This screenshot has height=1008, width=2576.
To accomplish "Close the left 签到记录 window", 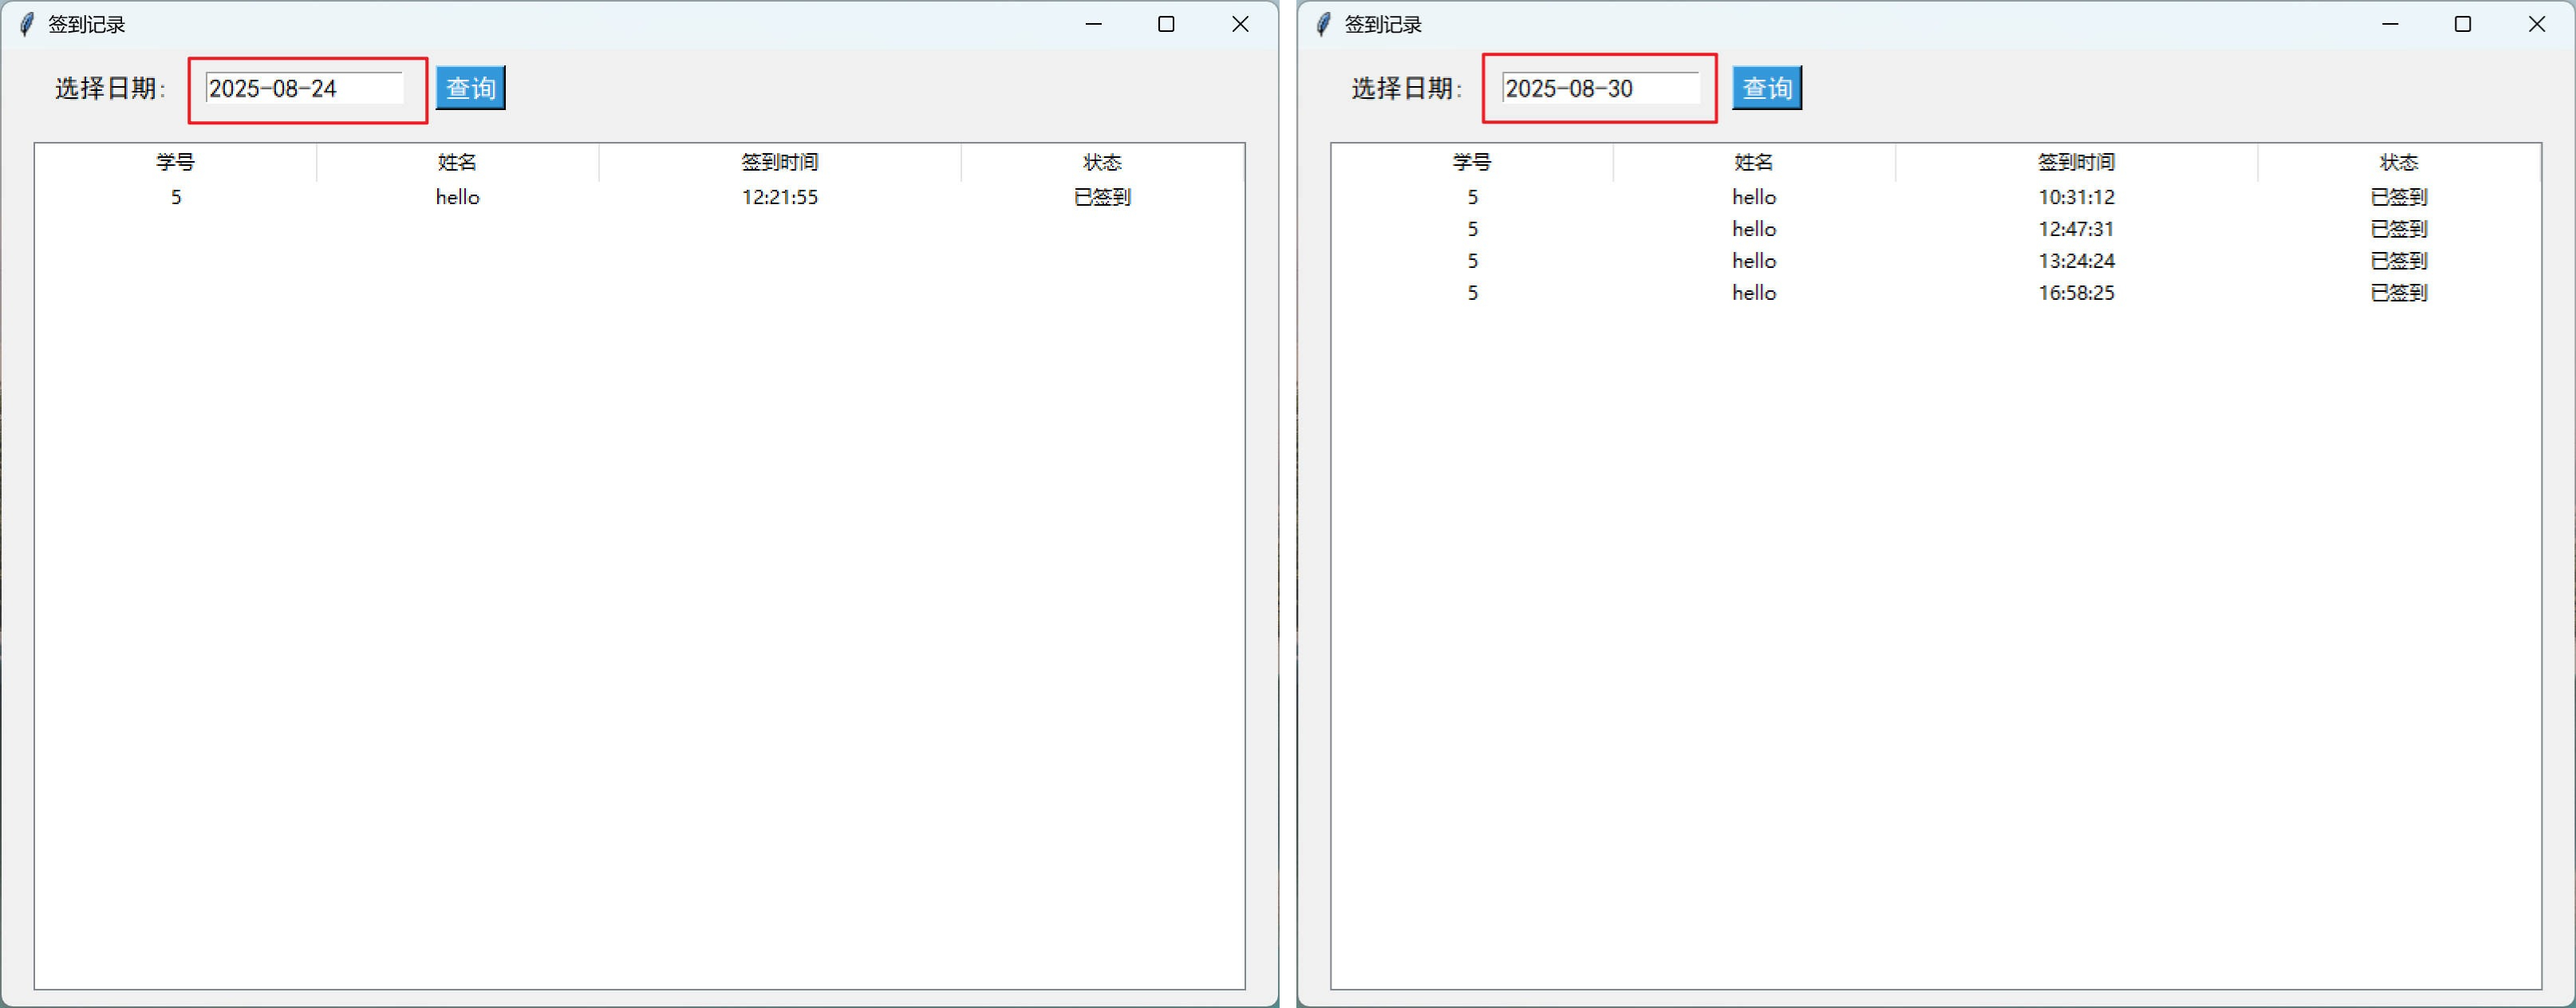I will pyautogui.click(x=1240, y=24).
